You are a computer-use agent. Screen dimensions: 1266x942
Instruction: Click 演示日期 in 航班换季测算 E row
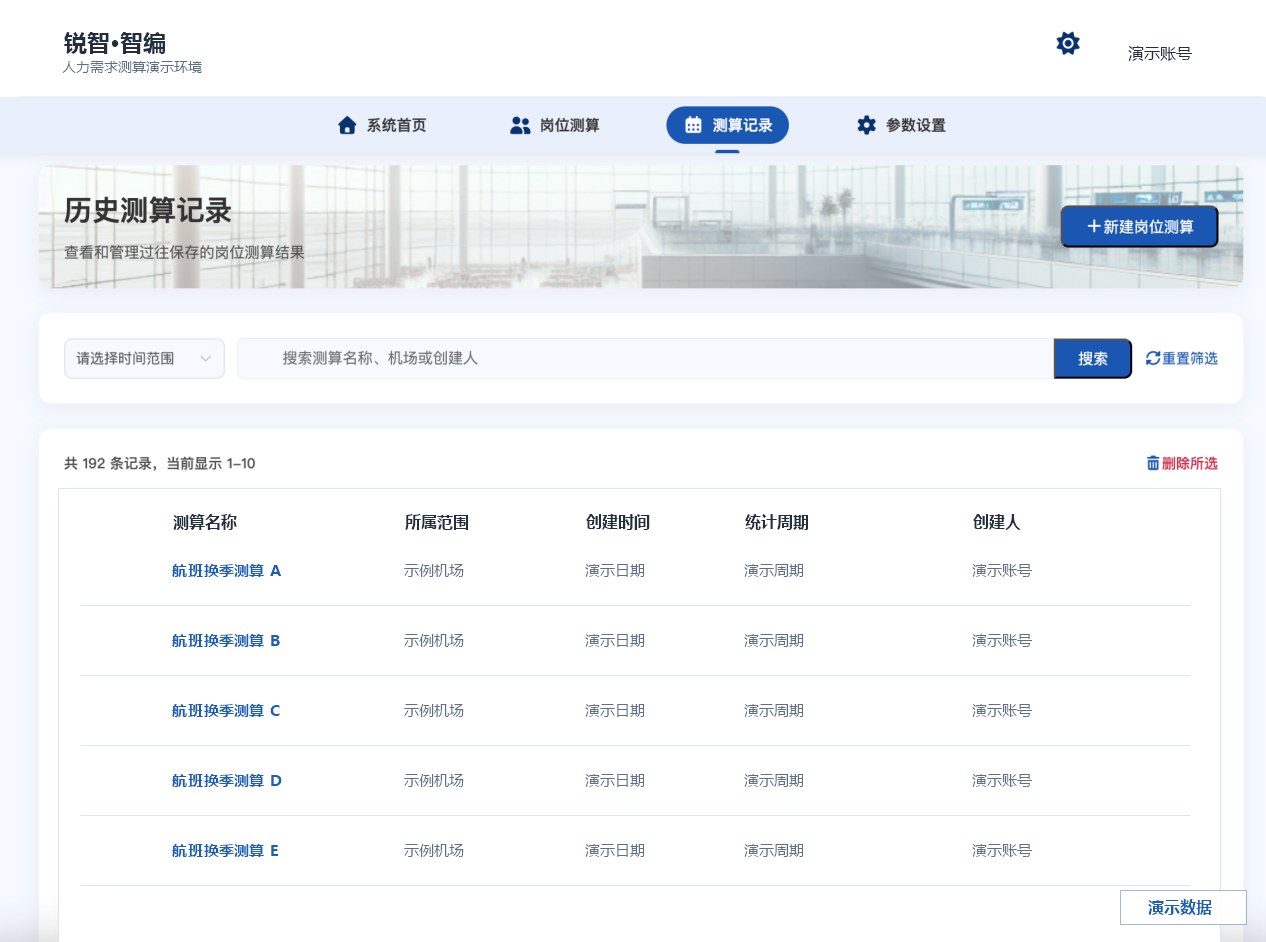tap(615, 850)
